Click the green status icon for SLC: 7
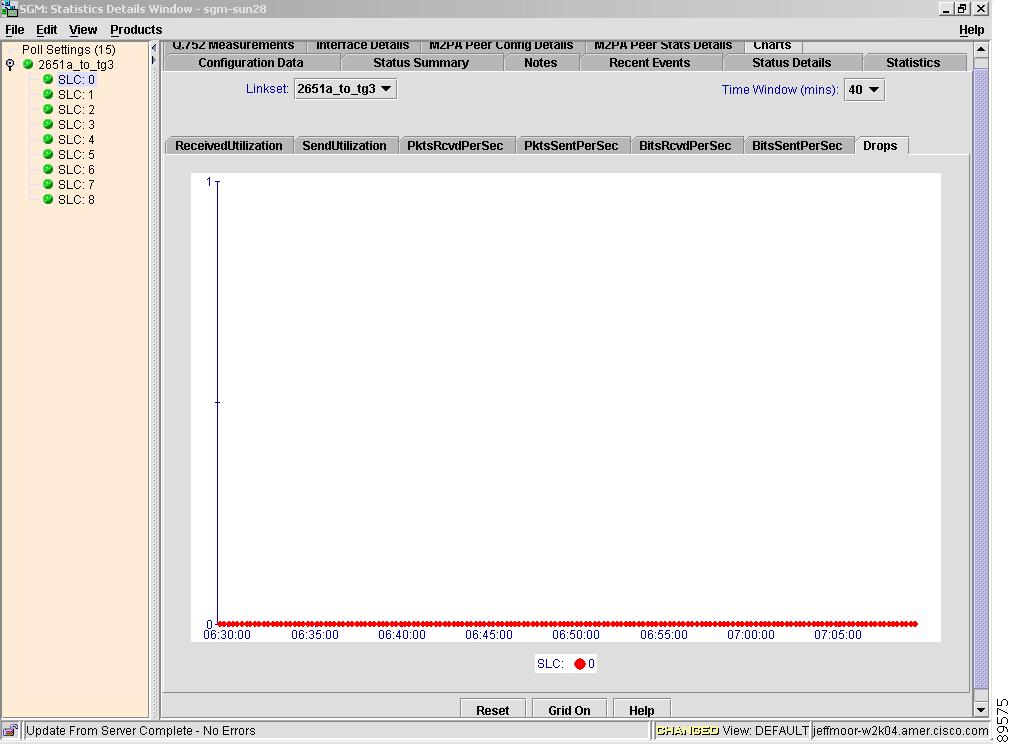 coord(48,184)
